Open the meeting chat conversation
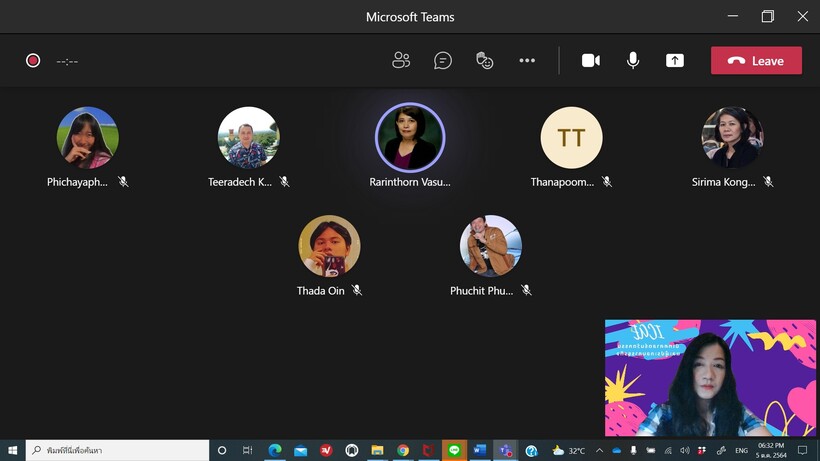 coord(443,61)
